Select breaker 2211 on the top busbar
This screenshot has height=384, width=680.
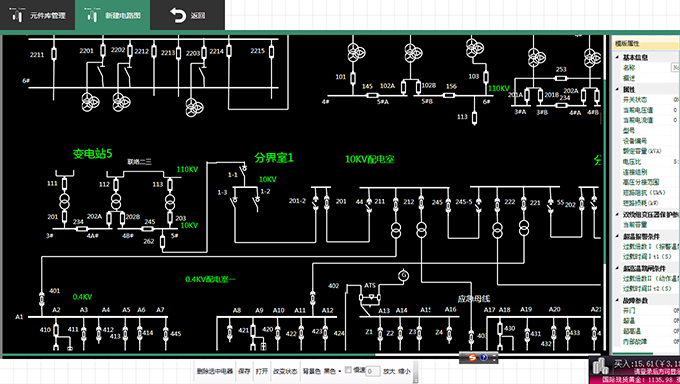point(54,54)
